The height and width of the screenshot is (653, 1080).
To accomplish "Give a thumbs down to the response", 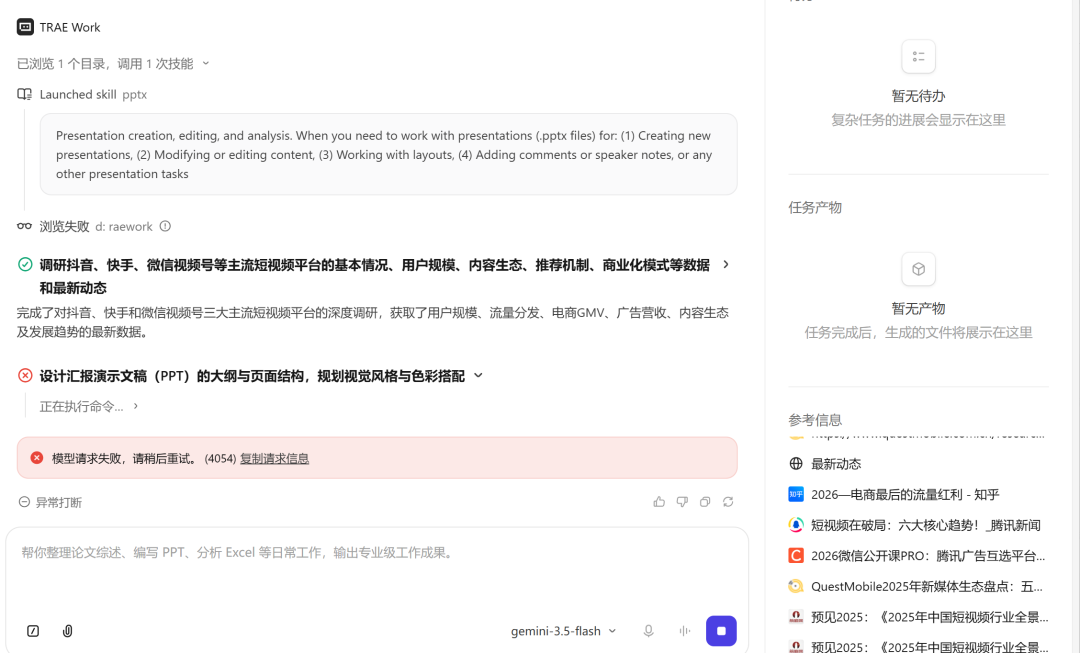I will click(x=682, y=502).
